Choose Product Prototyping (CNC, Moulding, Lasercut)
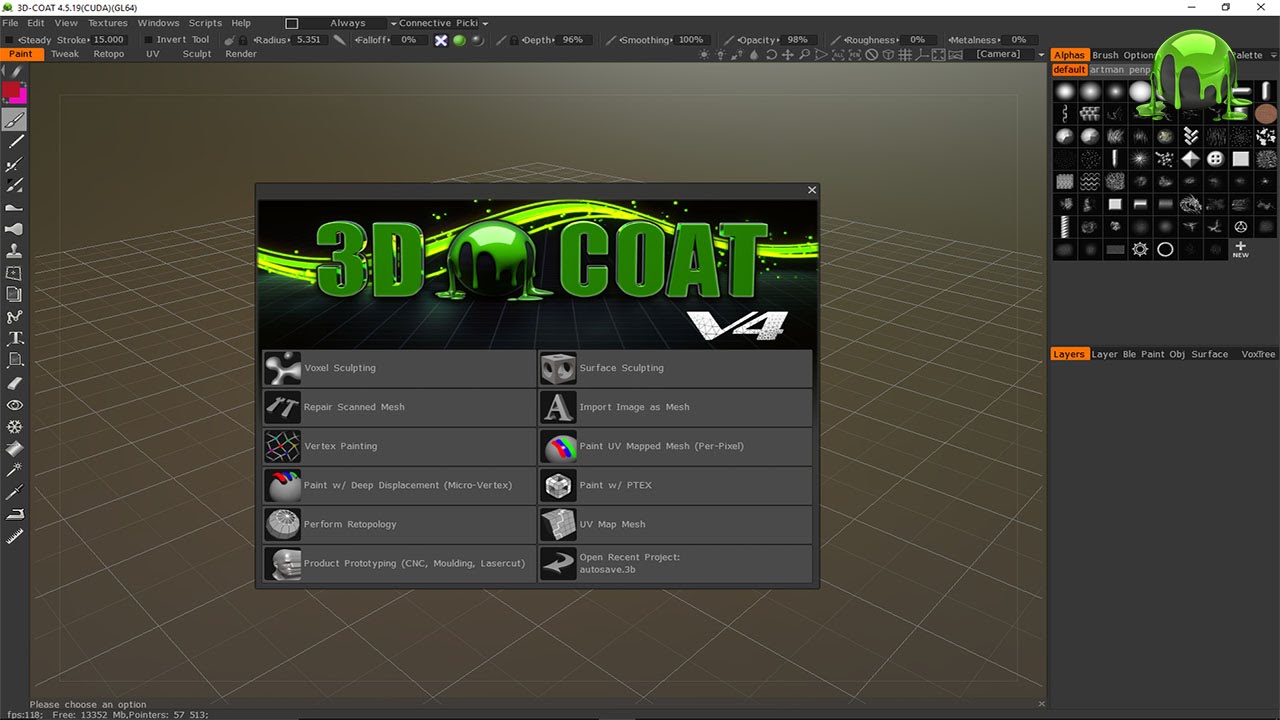Viewport: 1280px width, 720px height. click(x=399, y=563)
